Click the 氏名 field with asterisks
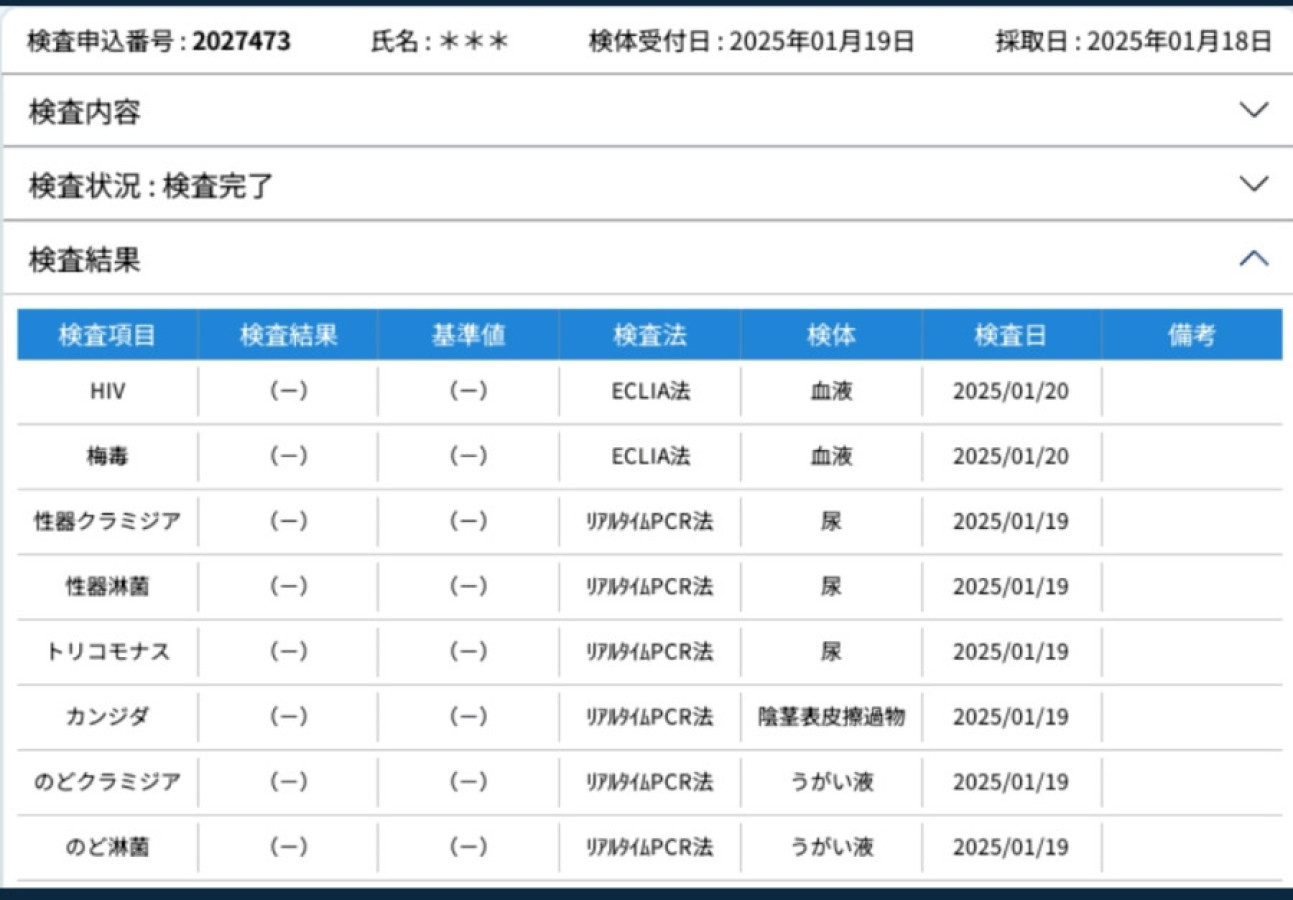Screen dimensions: 1293x900 tap(440, 41)
